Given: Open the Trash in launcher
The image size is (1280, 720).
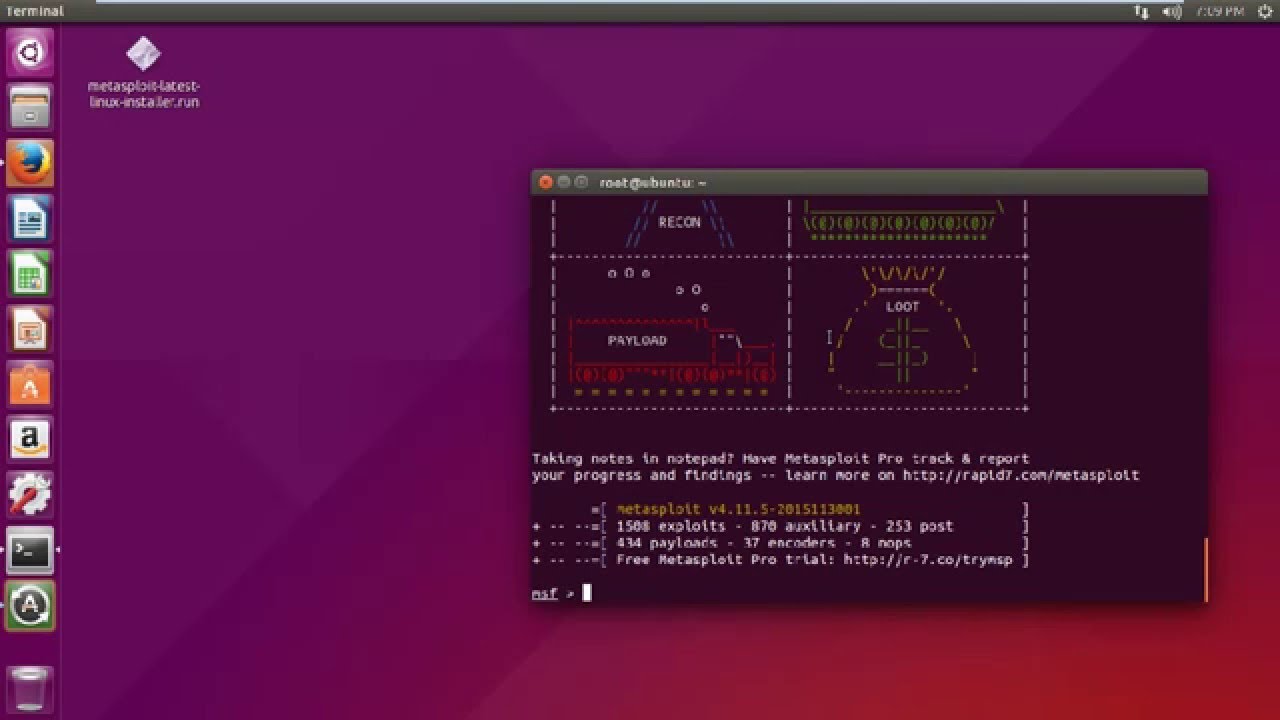Looking at the screenshot, I should 30,688.
